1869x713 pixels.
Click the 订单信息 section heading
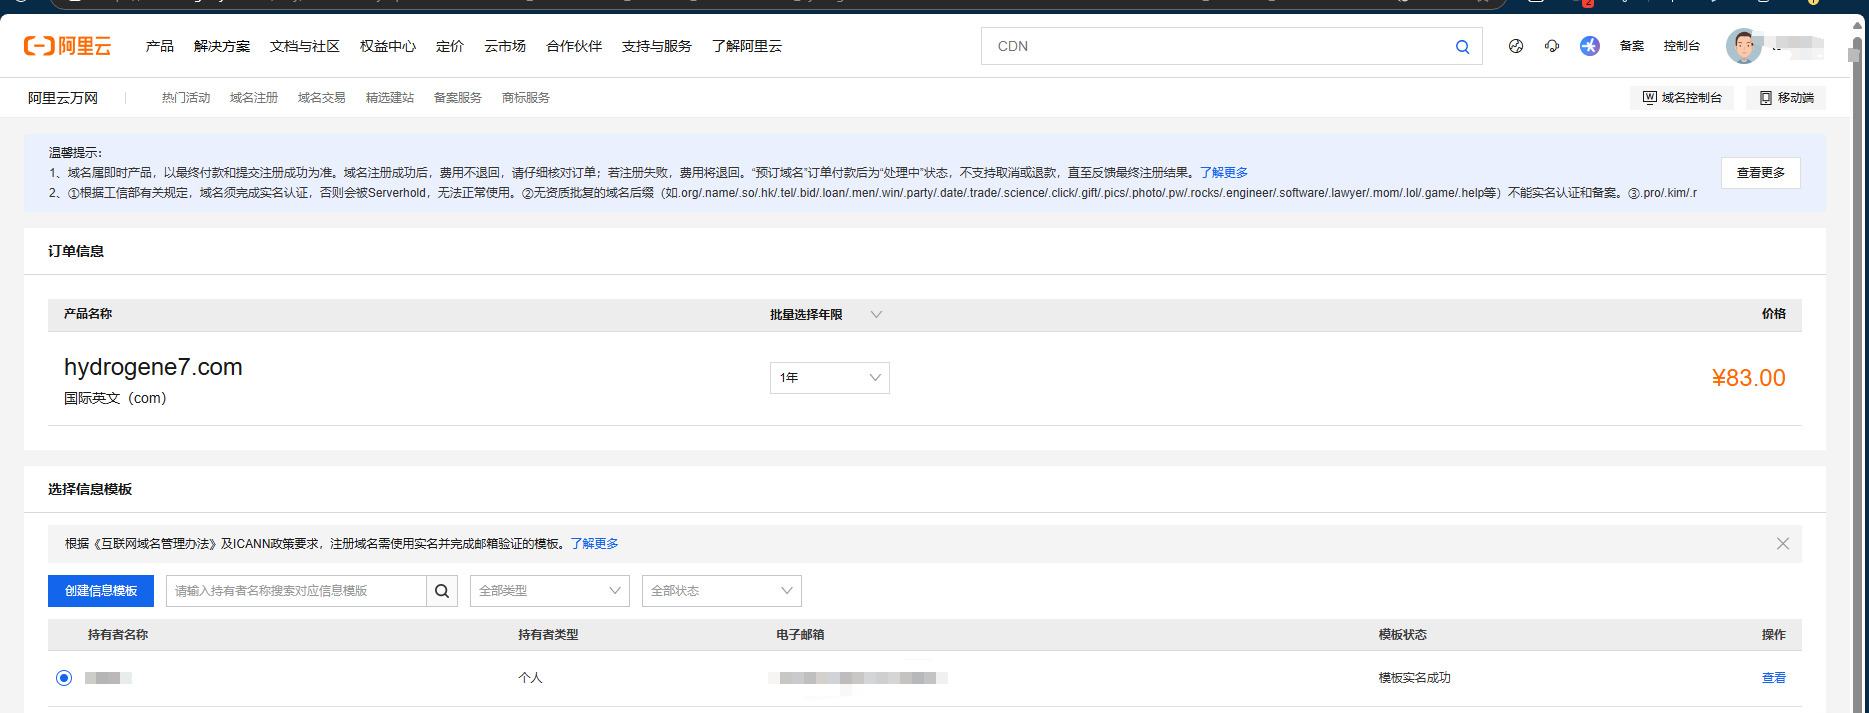(76, 251)
